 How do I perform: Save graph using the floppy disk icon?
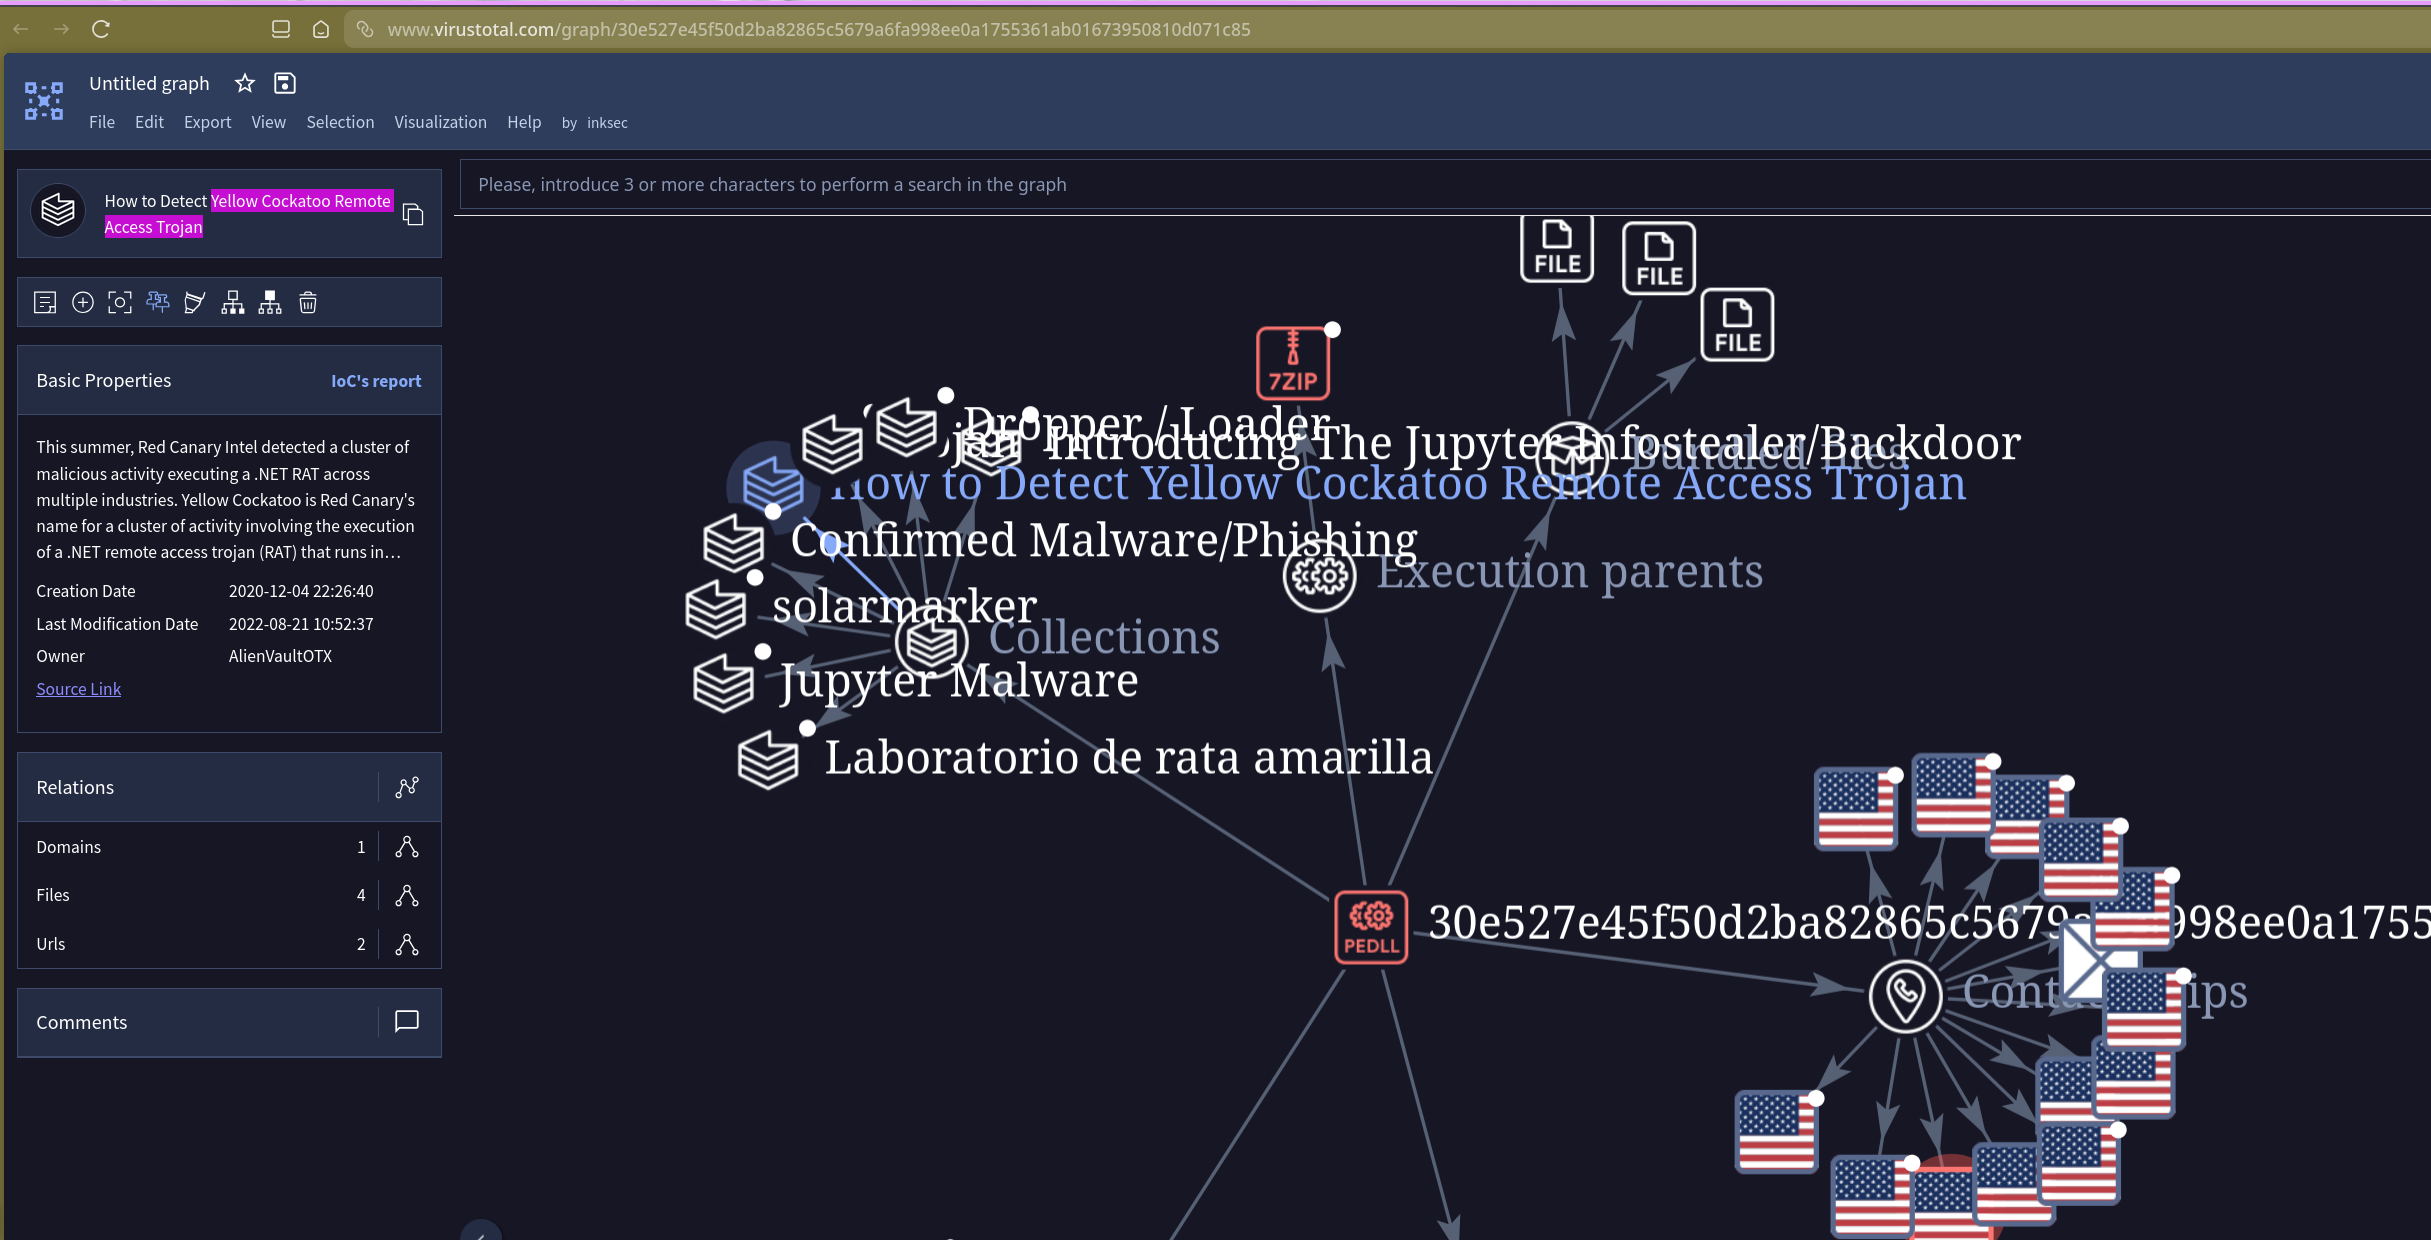(285, 84)
